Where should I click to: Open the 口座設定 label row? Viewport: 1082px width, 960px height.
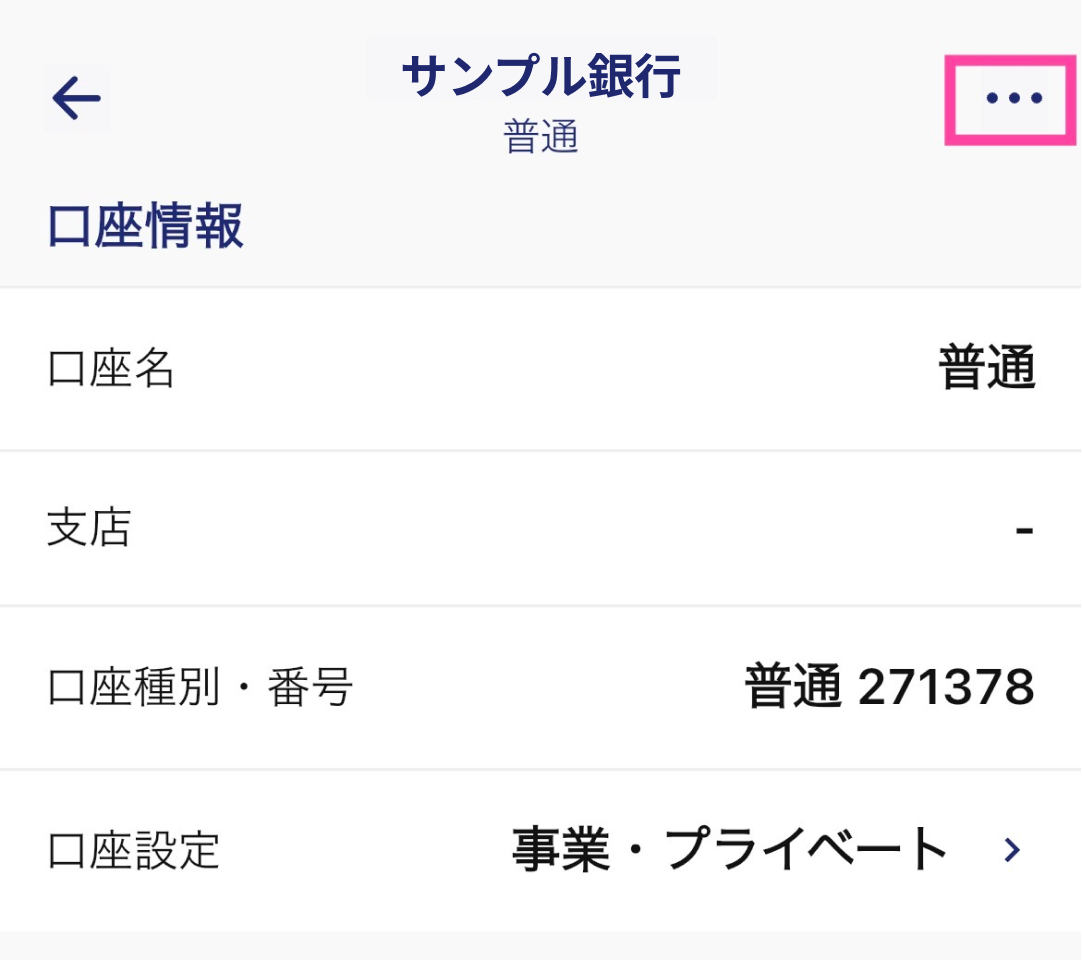click(x=541, y=850)
